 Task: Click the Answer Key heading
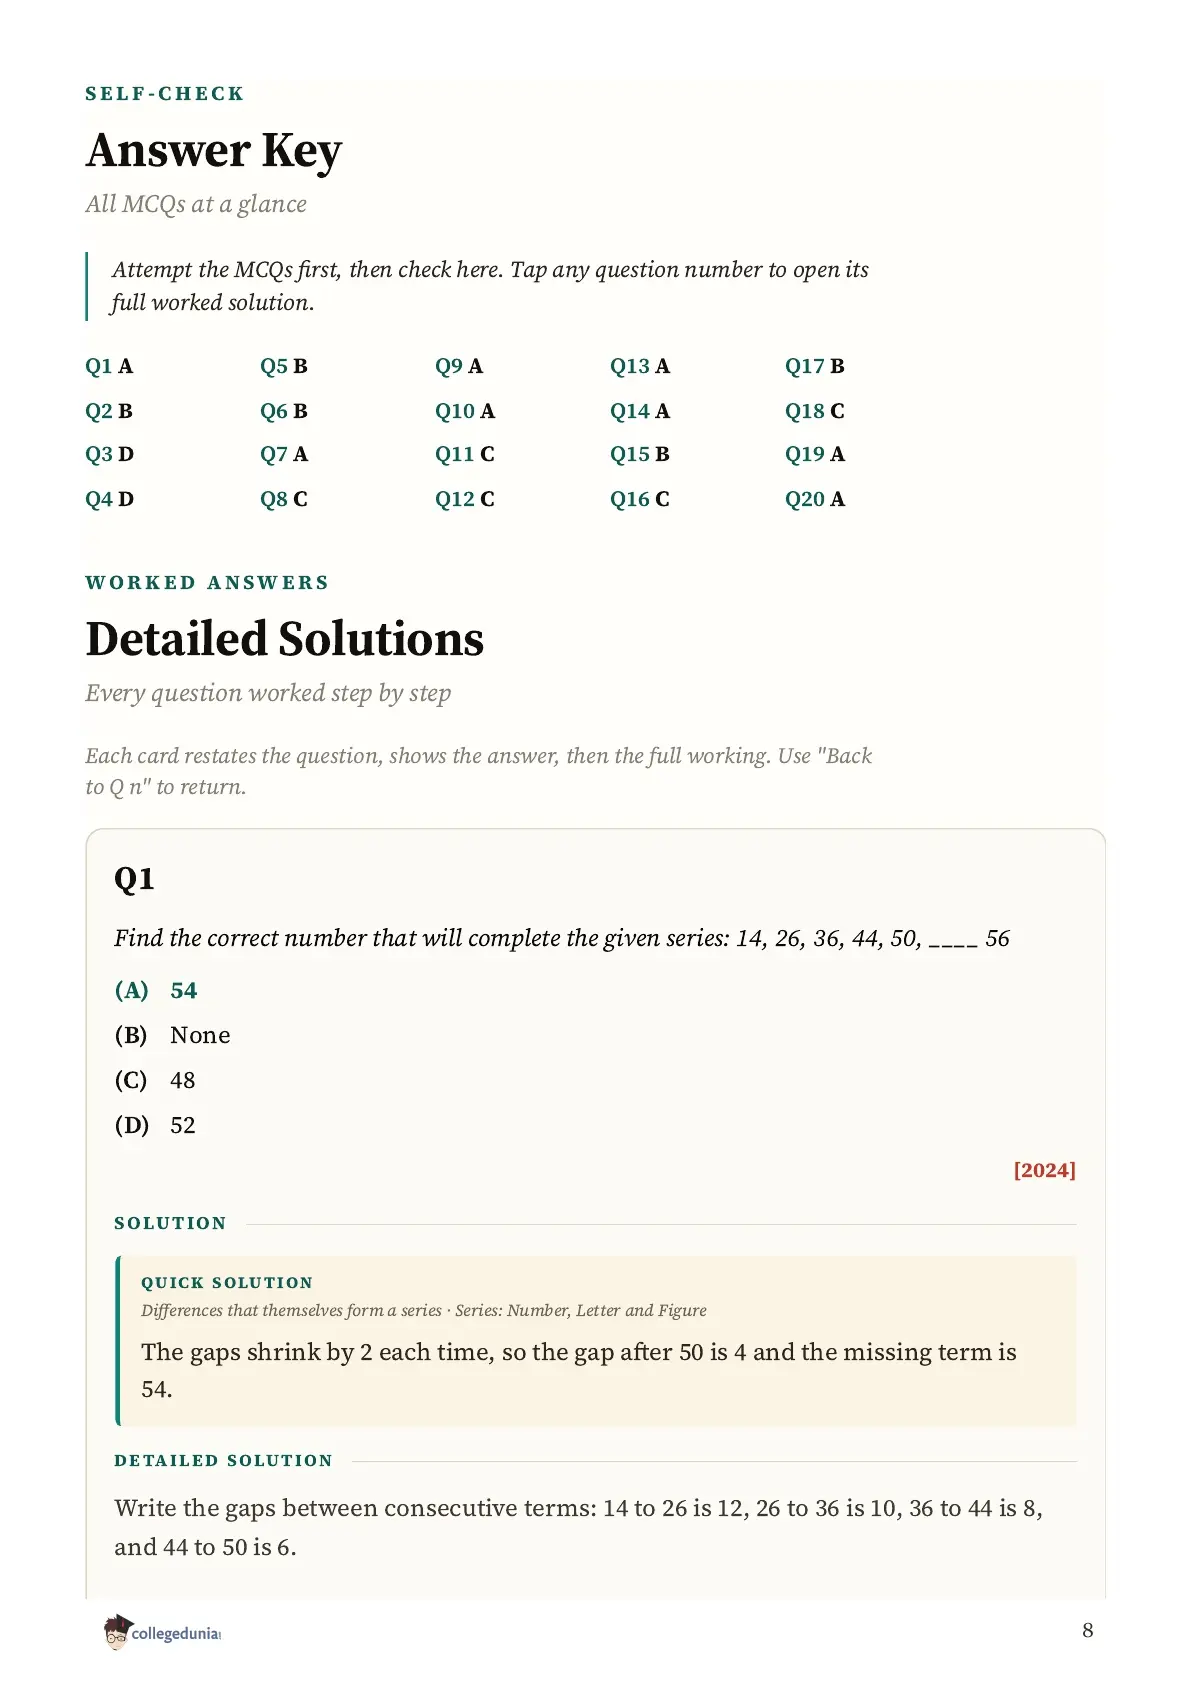pyautogui.click(x=214, y=151)
